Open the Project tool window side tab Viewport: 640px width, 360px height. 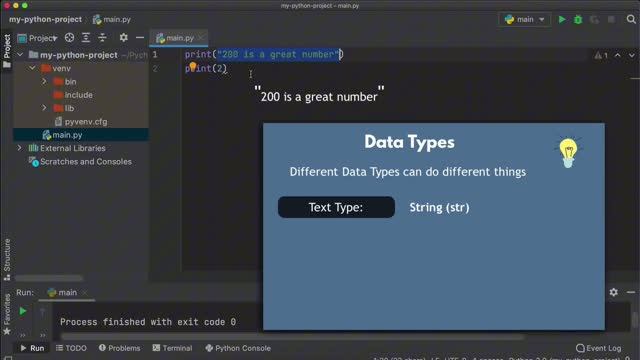[7, 51]
